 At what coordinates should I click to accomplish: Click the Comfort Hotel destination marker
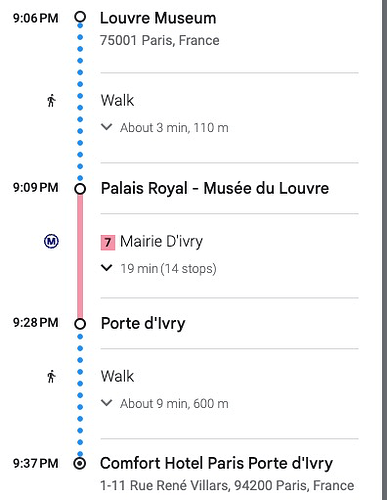pyautogui.click(x=80, y=464)
